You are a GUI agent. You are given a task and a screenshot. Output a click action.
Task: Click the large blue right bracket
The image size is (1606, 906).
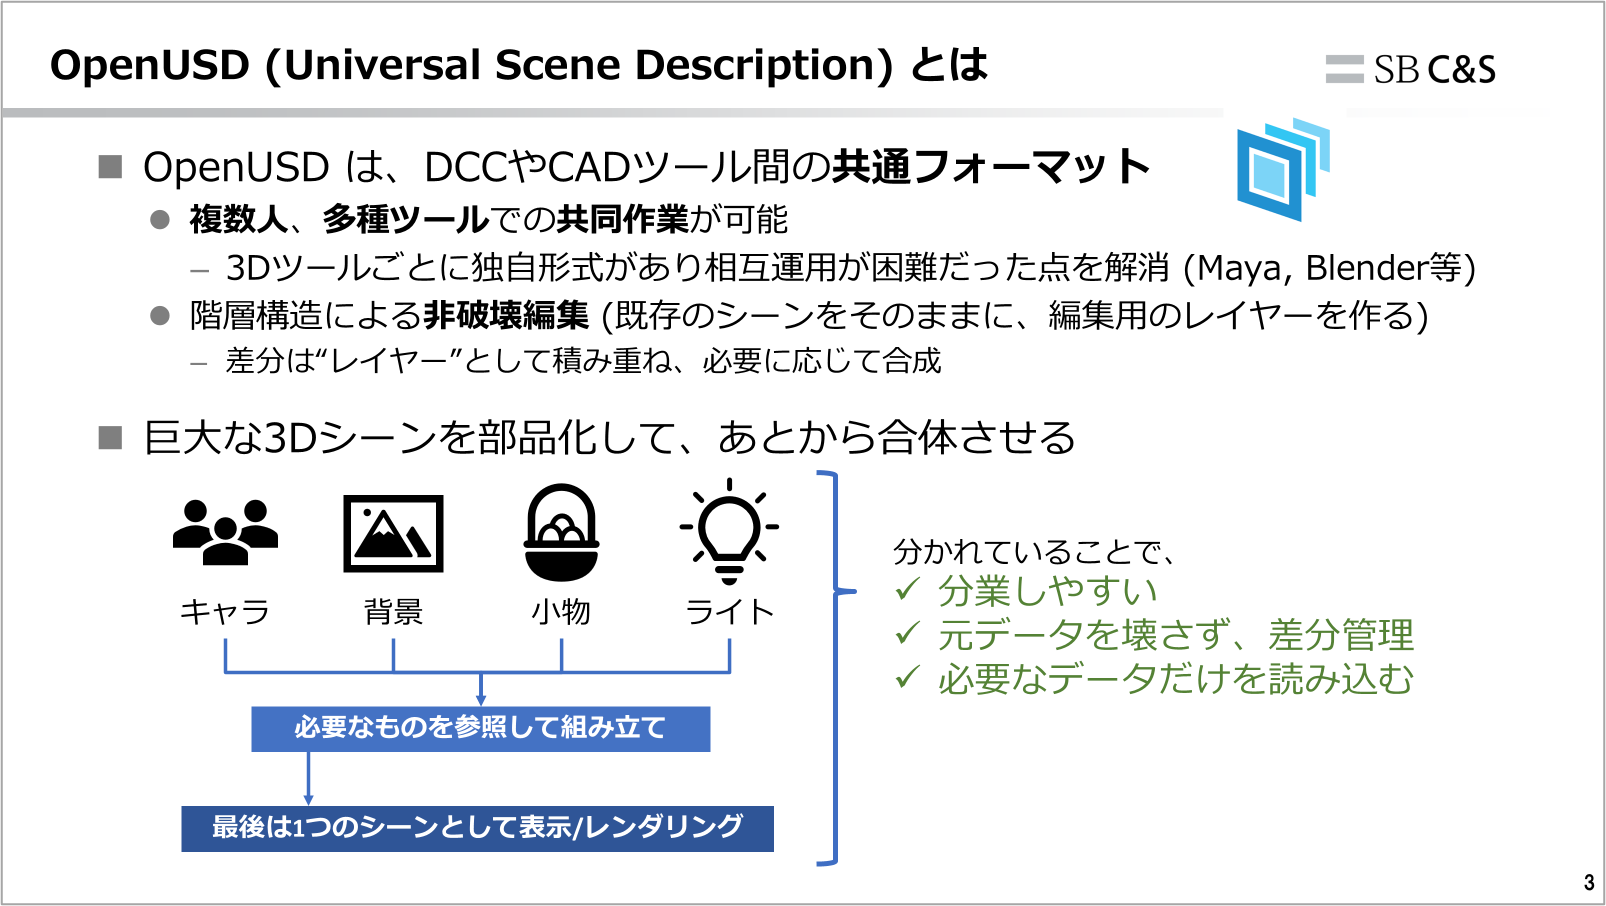(x=833, y=667)
